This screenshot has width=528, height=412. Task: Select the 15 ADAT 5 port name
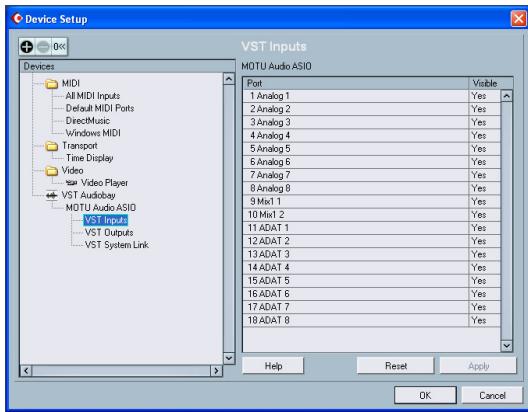(269, 281)
